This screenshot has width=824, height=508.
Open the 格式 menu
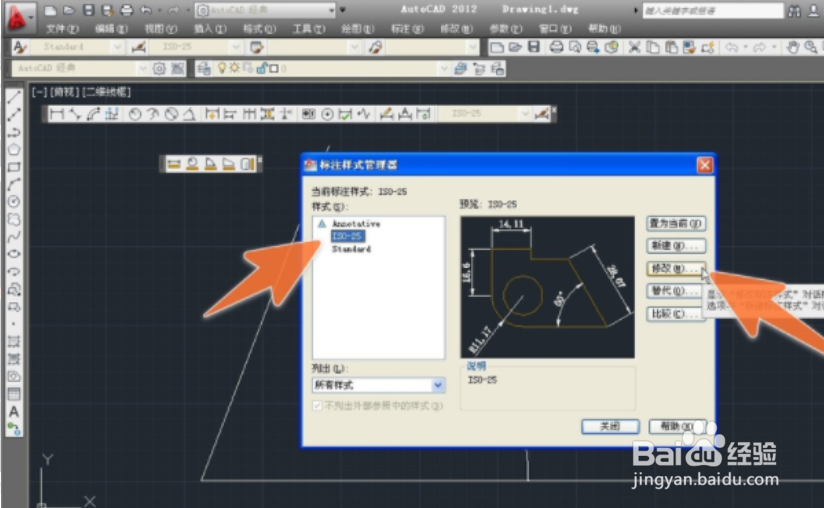(x=259, y=29)
